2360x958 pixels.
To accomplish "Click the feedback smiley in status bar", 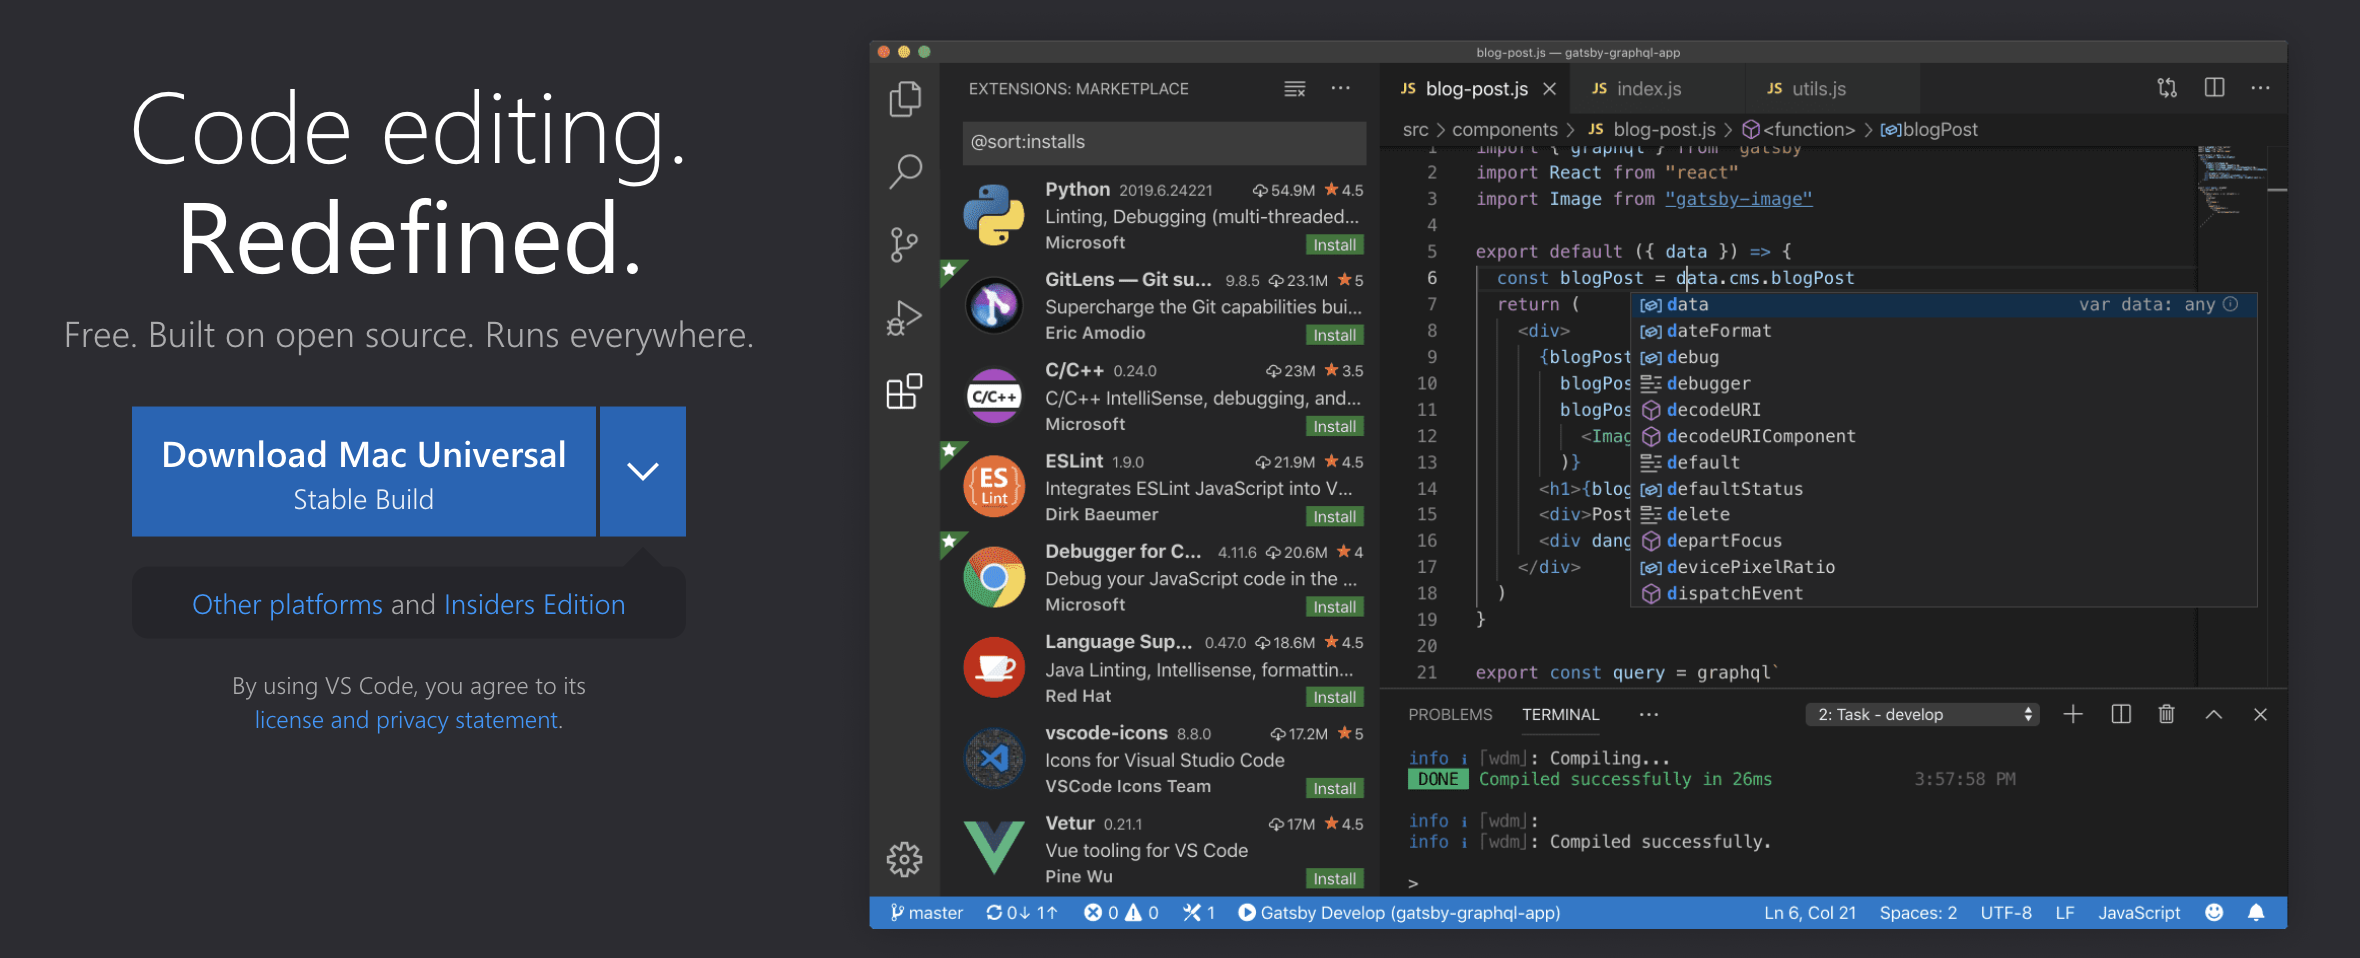I will [2214, 912].
